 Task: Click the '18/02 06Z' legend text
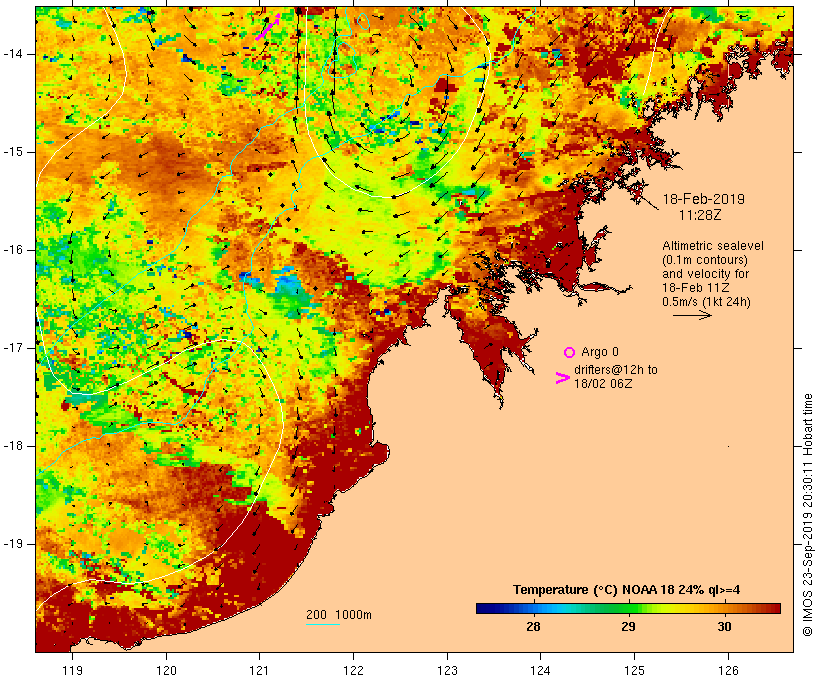(602, 383)
